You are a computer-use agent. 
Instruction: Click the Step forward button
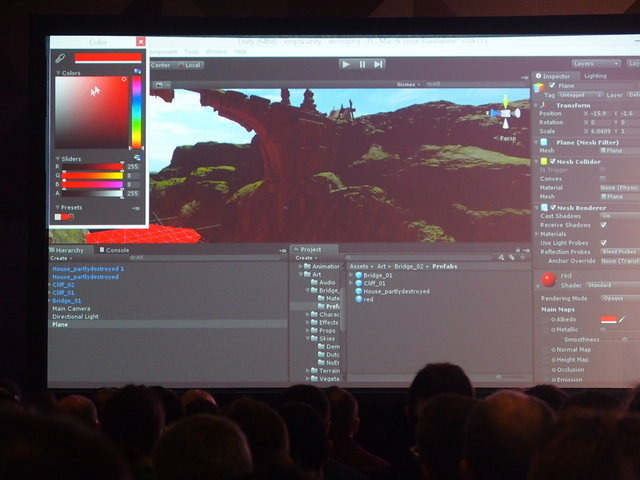pyautogui.click(x=378, y=64)
